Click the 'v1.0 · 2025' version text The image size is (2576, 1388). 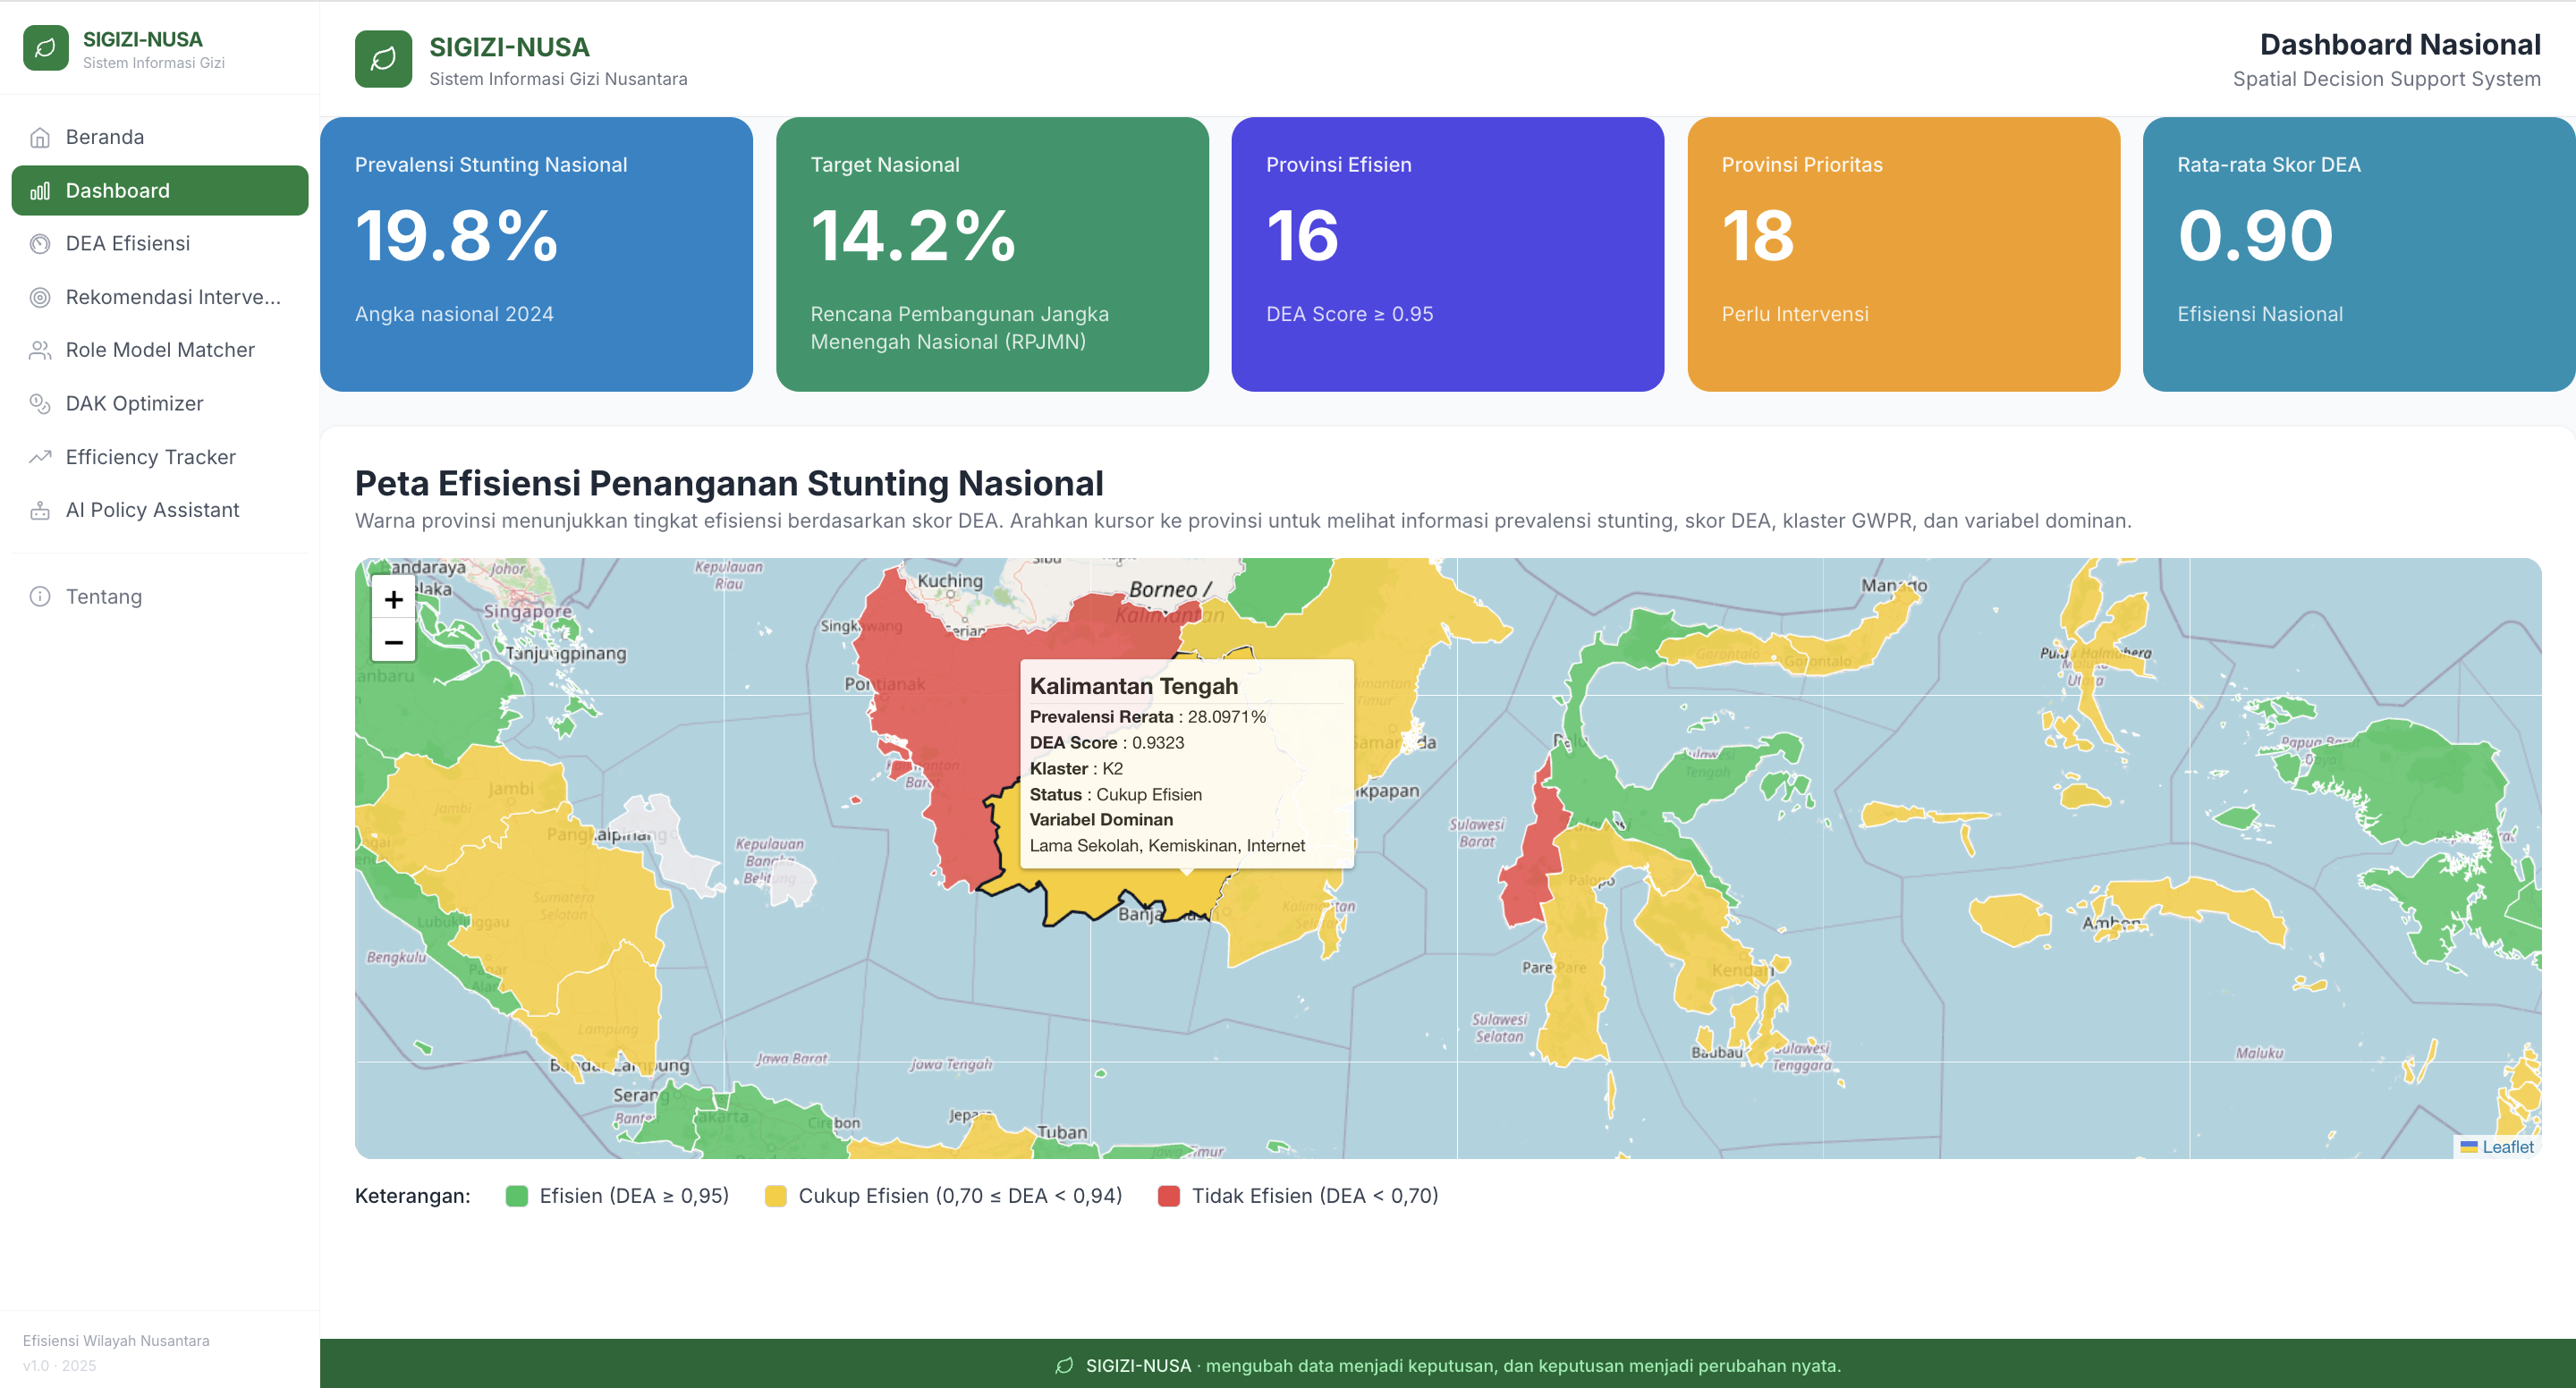point(60,1366)
